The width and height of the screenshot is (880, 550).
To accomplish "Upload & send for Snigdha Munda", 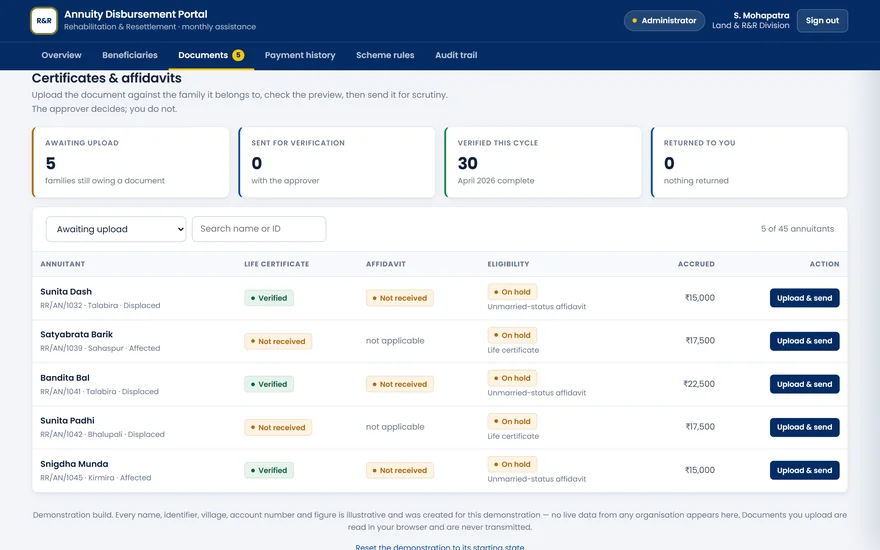I will (804, 470).
